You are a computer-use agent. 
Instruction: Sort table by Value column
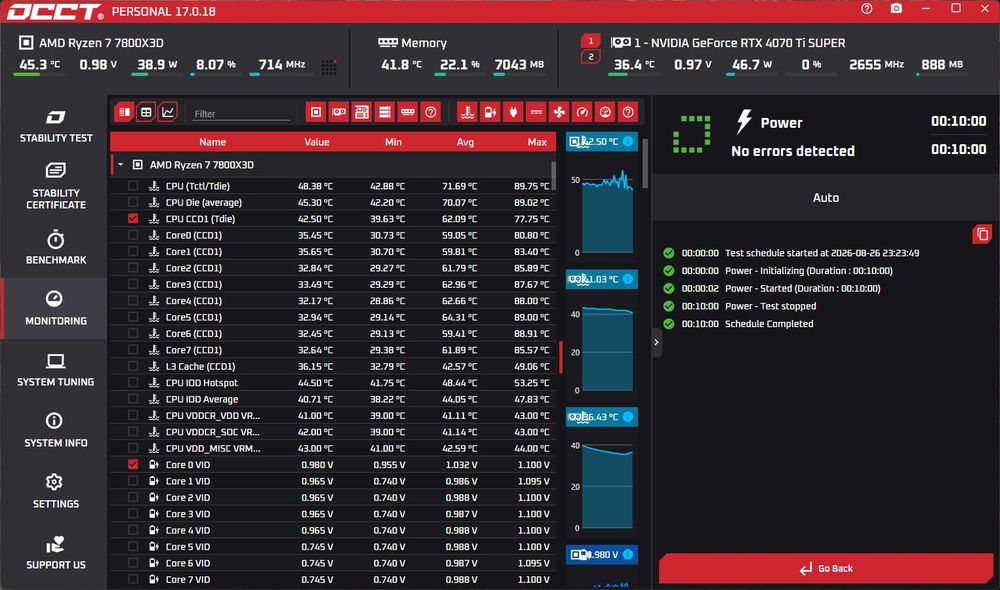point(316,142)
